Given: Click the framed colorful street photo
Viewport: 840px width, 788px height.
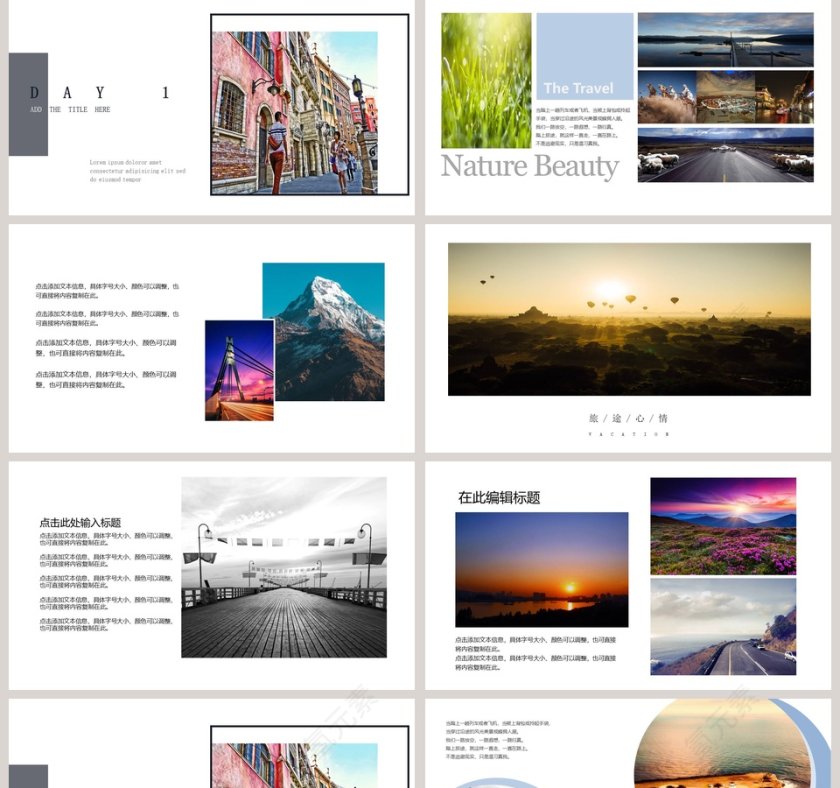Looking at the screenshot, I should (295, 112).
